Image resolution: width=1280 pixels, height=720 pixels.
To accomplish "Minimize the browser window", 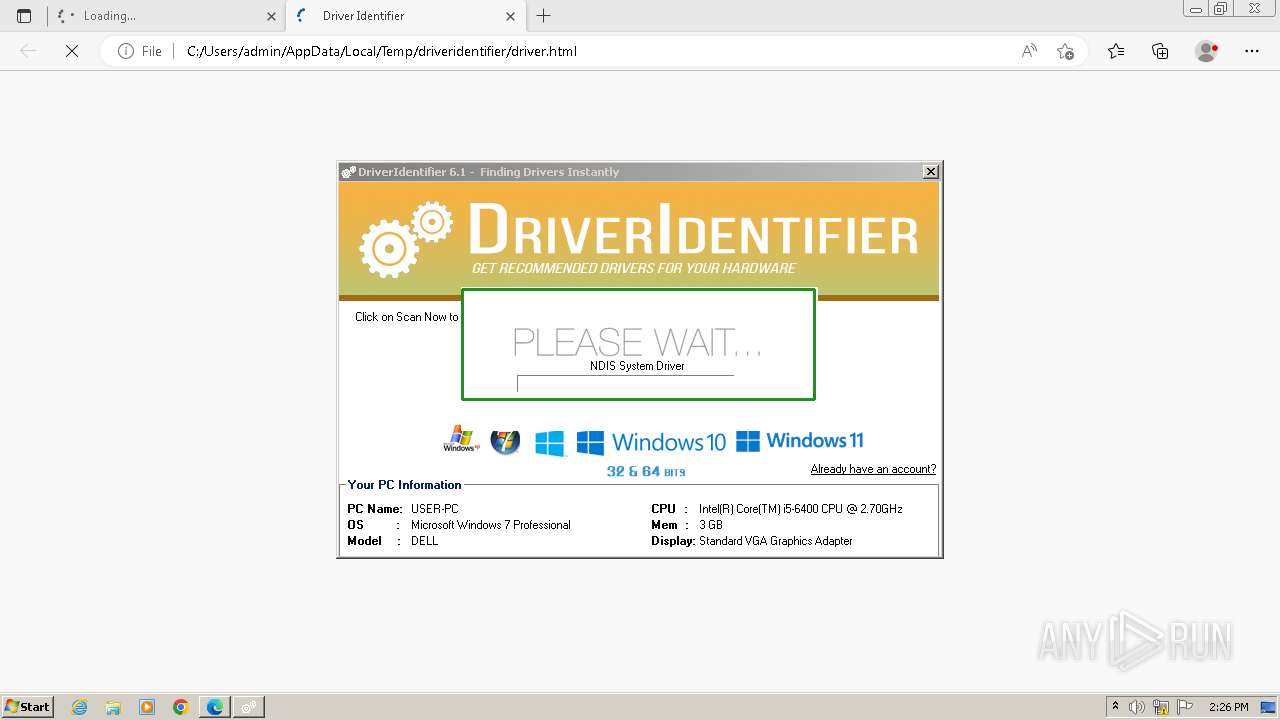I will coord(1196,8).
